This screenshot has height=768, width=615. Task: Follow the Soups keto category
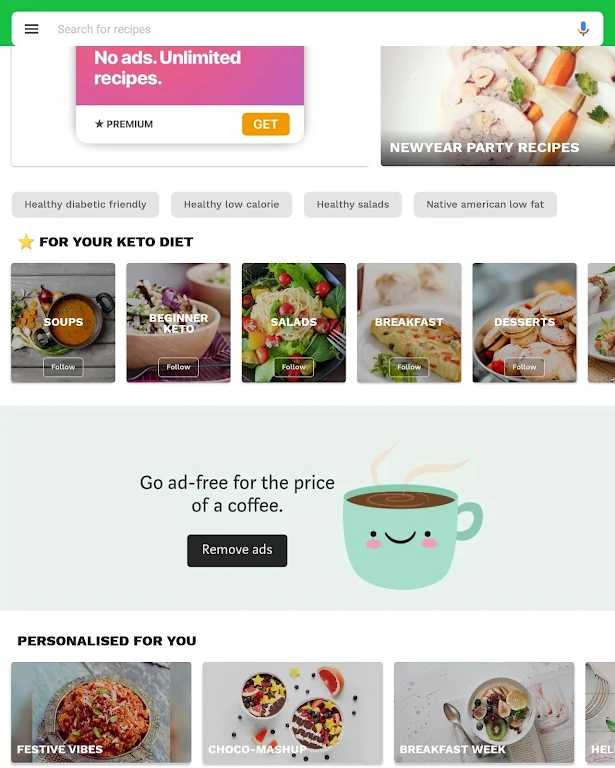tap(63, 367)
